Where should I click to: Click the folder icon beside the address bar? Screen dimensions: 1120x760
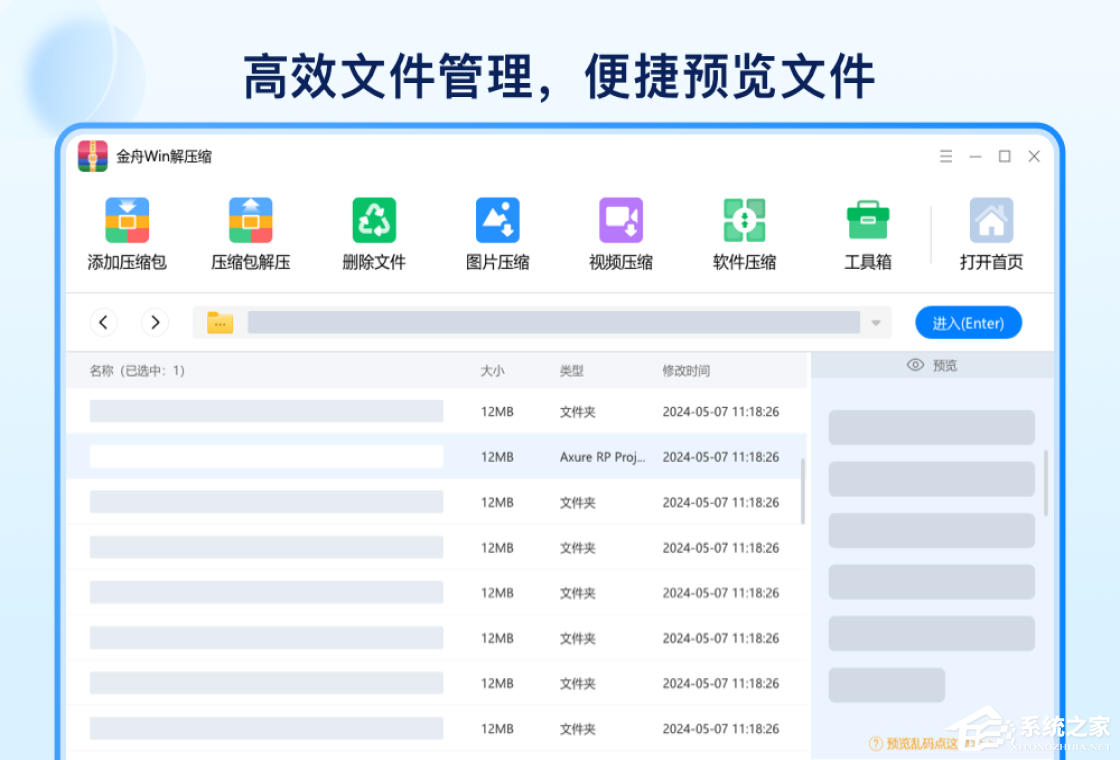[219, 322]
